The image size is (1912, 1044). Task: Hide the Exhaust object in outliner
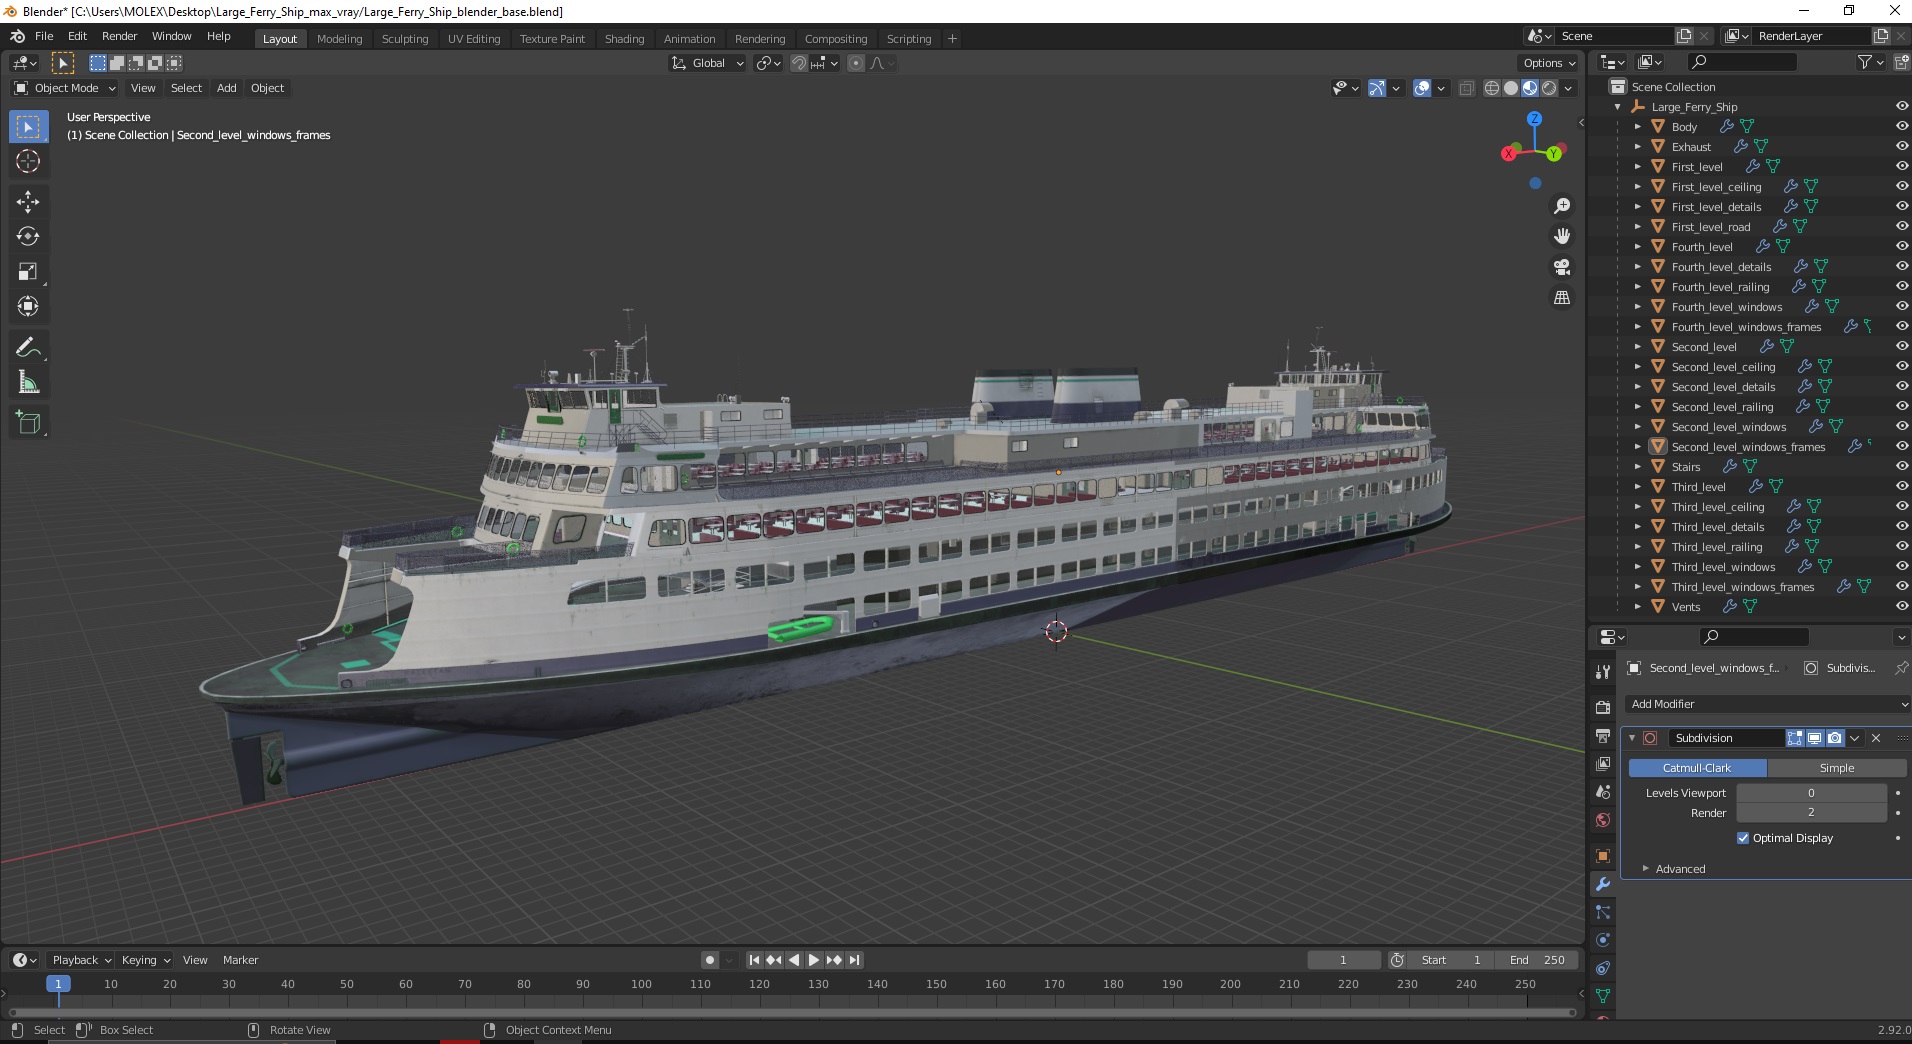pos(1901,147)
